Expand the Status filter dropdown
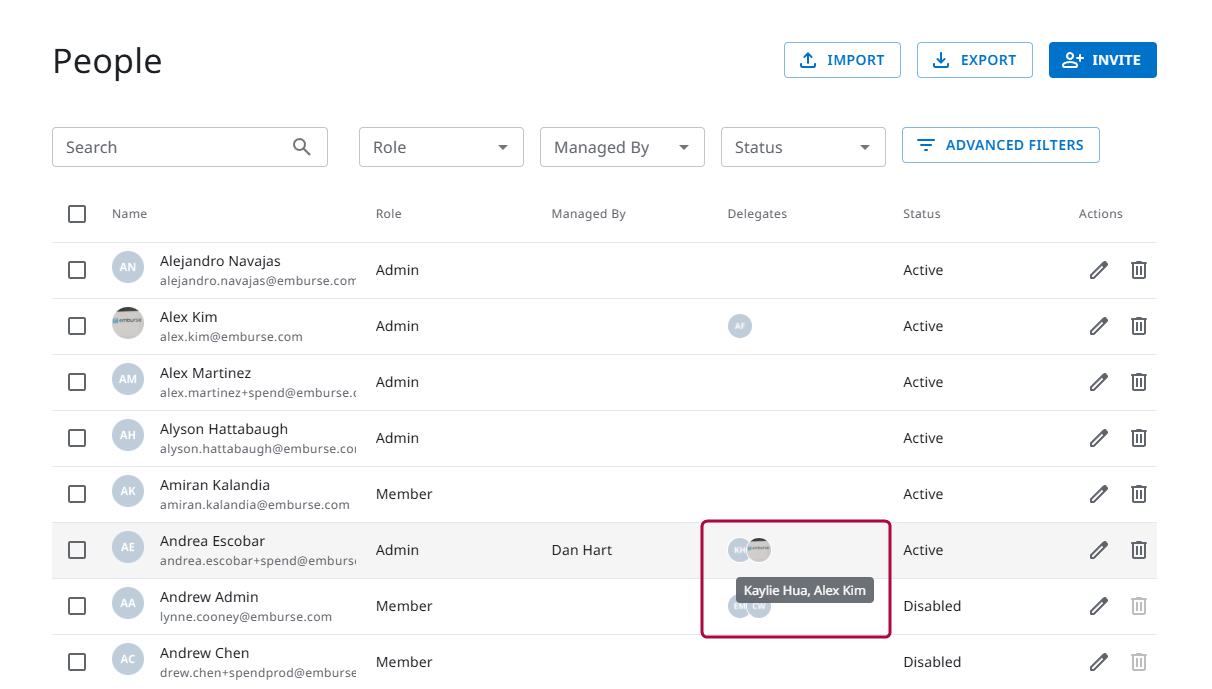The width and height of the screenshot is (1212, 689). [803, 146]
